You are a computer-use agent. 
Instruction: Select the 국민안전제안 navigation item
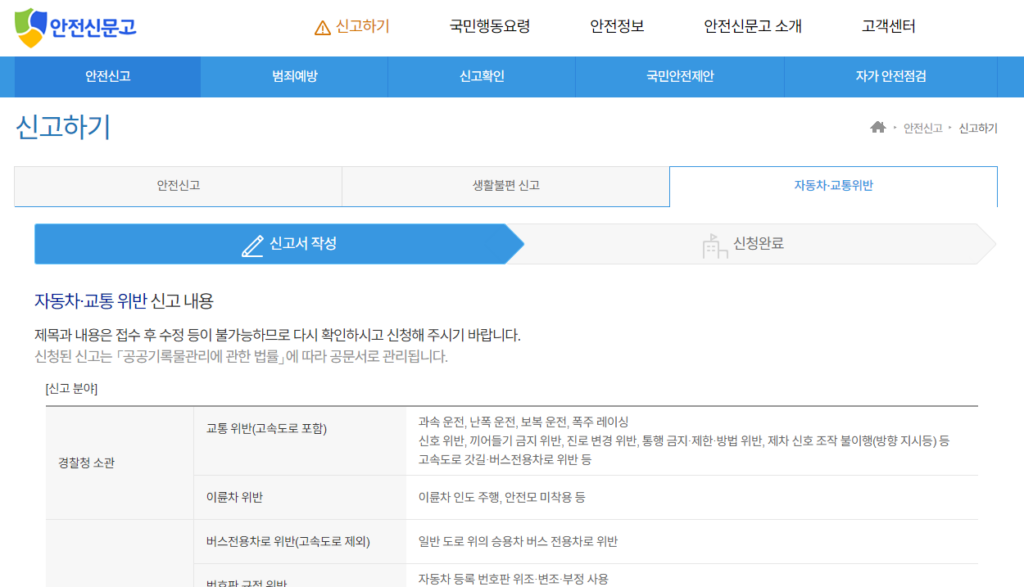pos(680,76)
